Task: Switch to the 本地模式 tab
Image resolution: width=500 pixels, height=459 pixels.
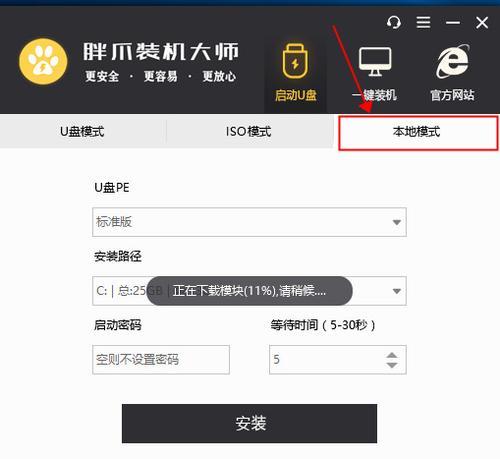Action: click(418, 132)
